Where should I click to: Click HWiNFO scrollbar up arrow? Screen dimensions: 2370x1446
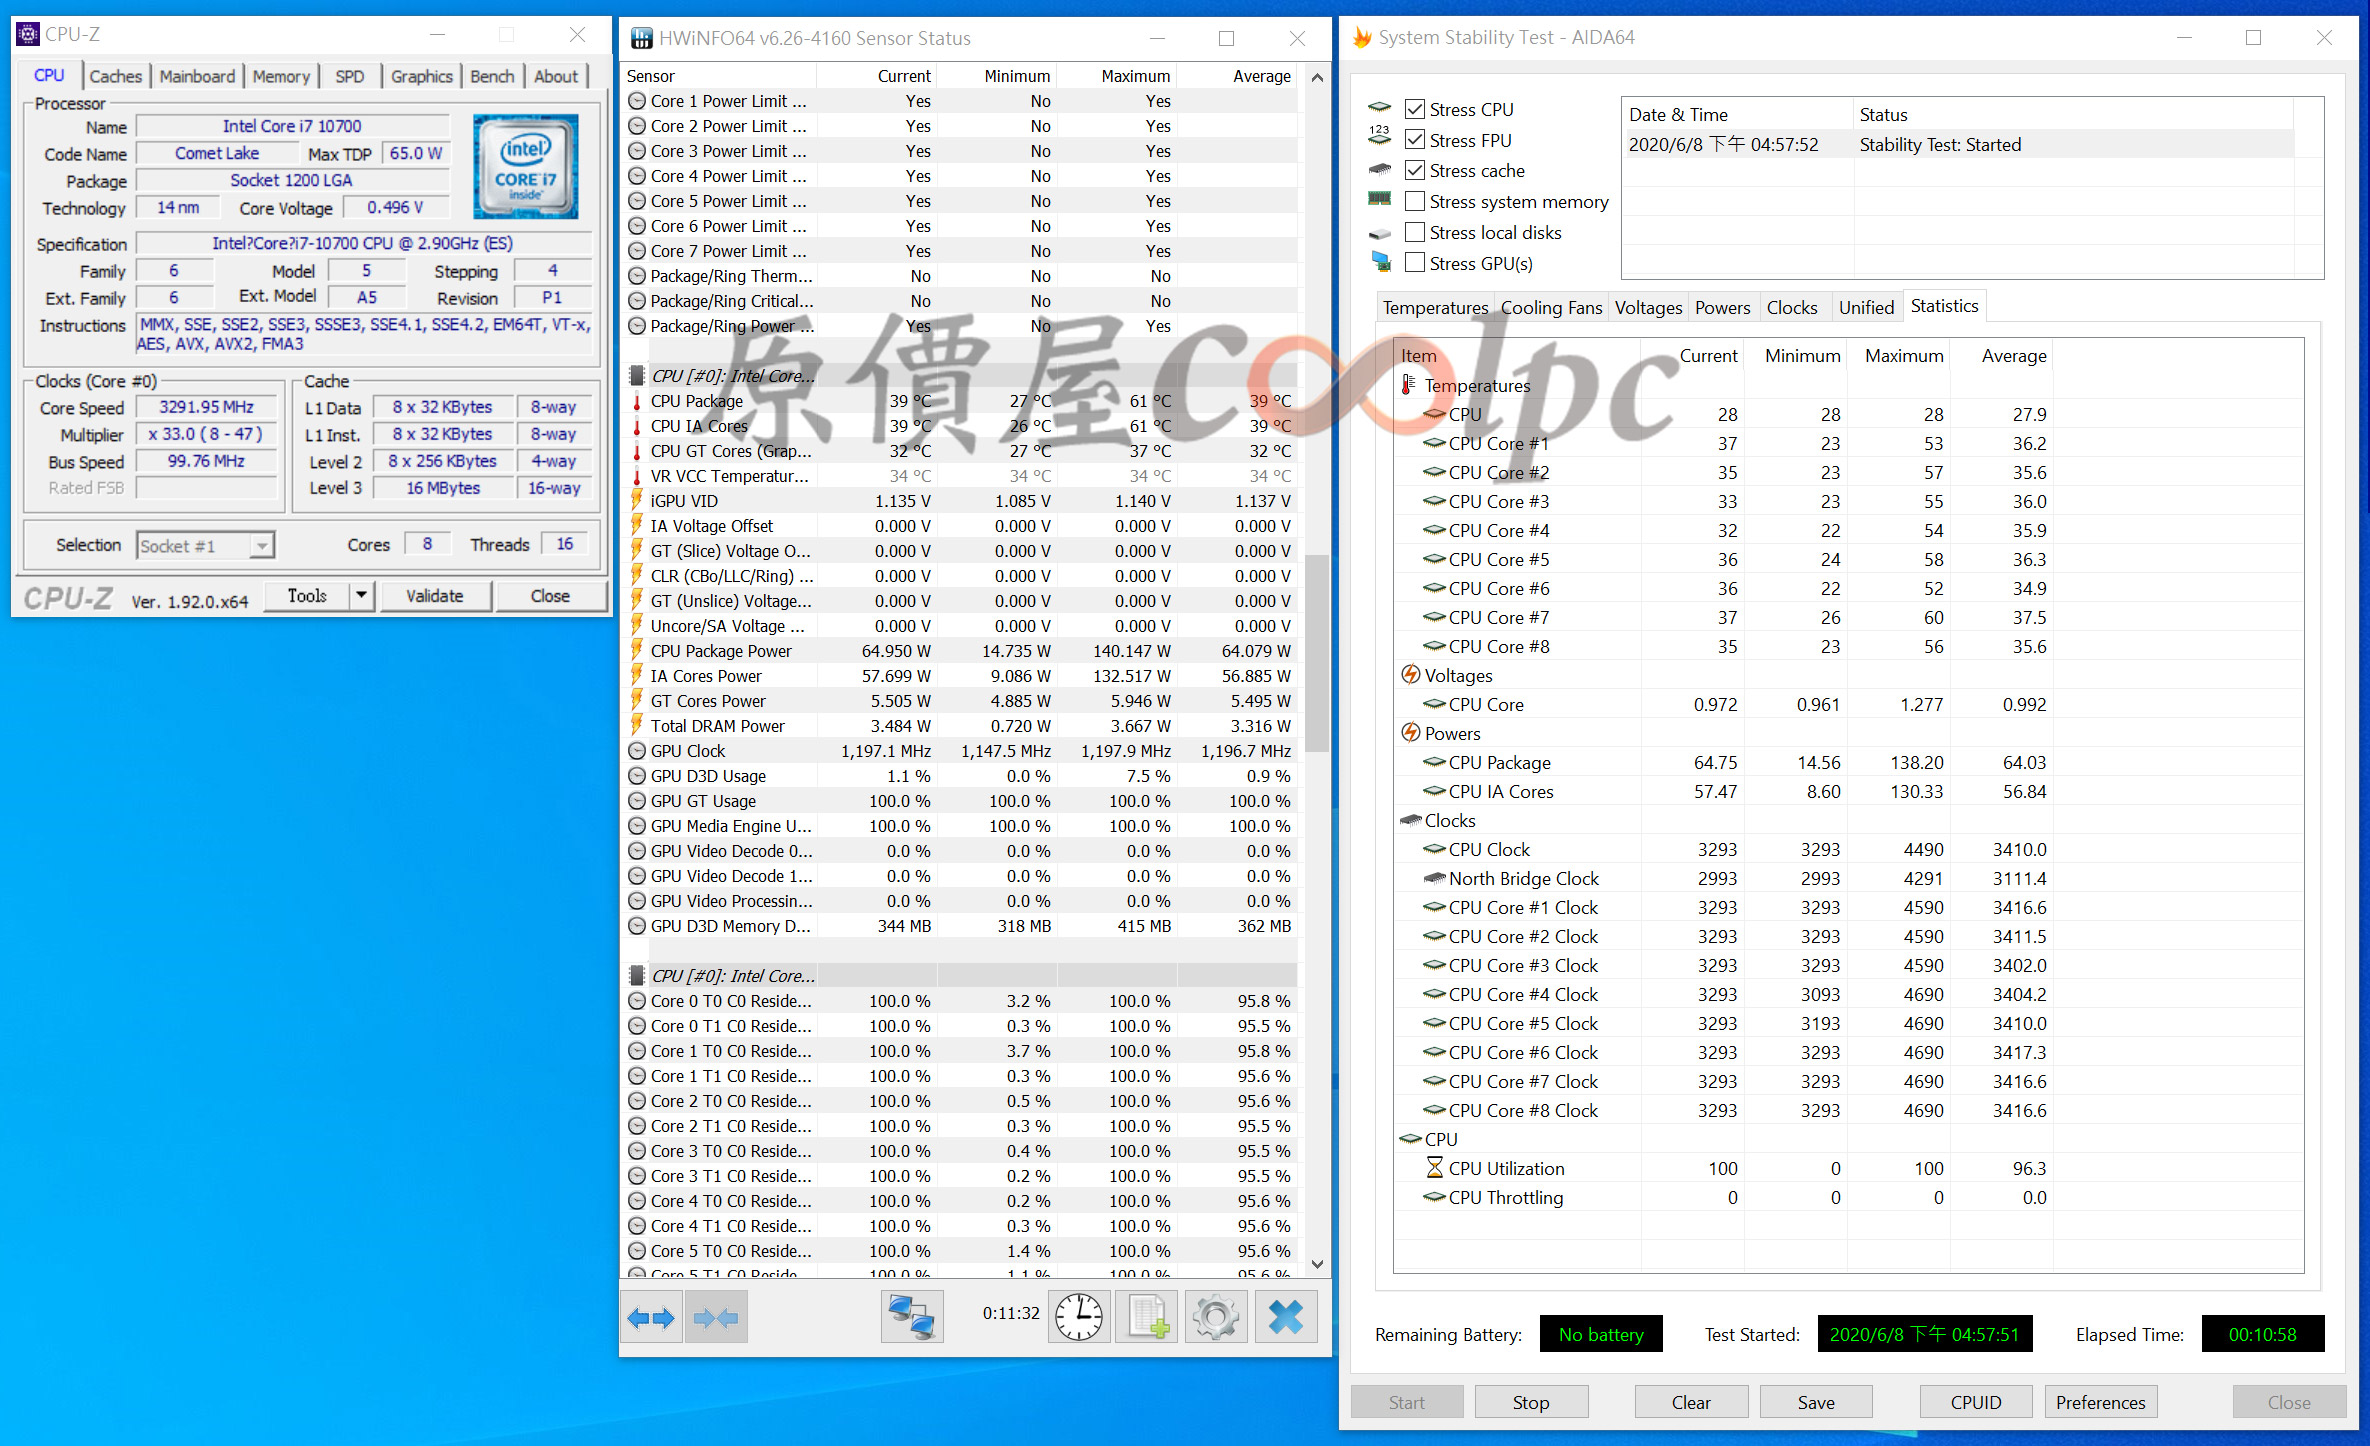(x=1318, y=77)
